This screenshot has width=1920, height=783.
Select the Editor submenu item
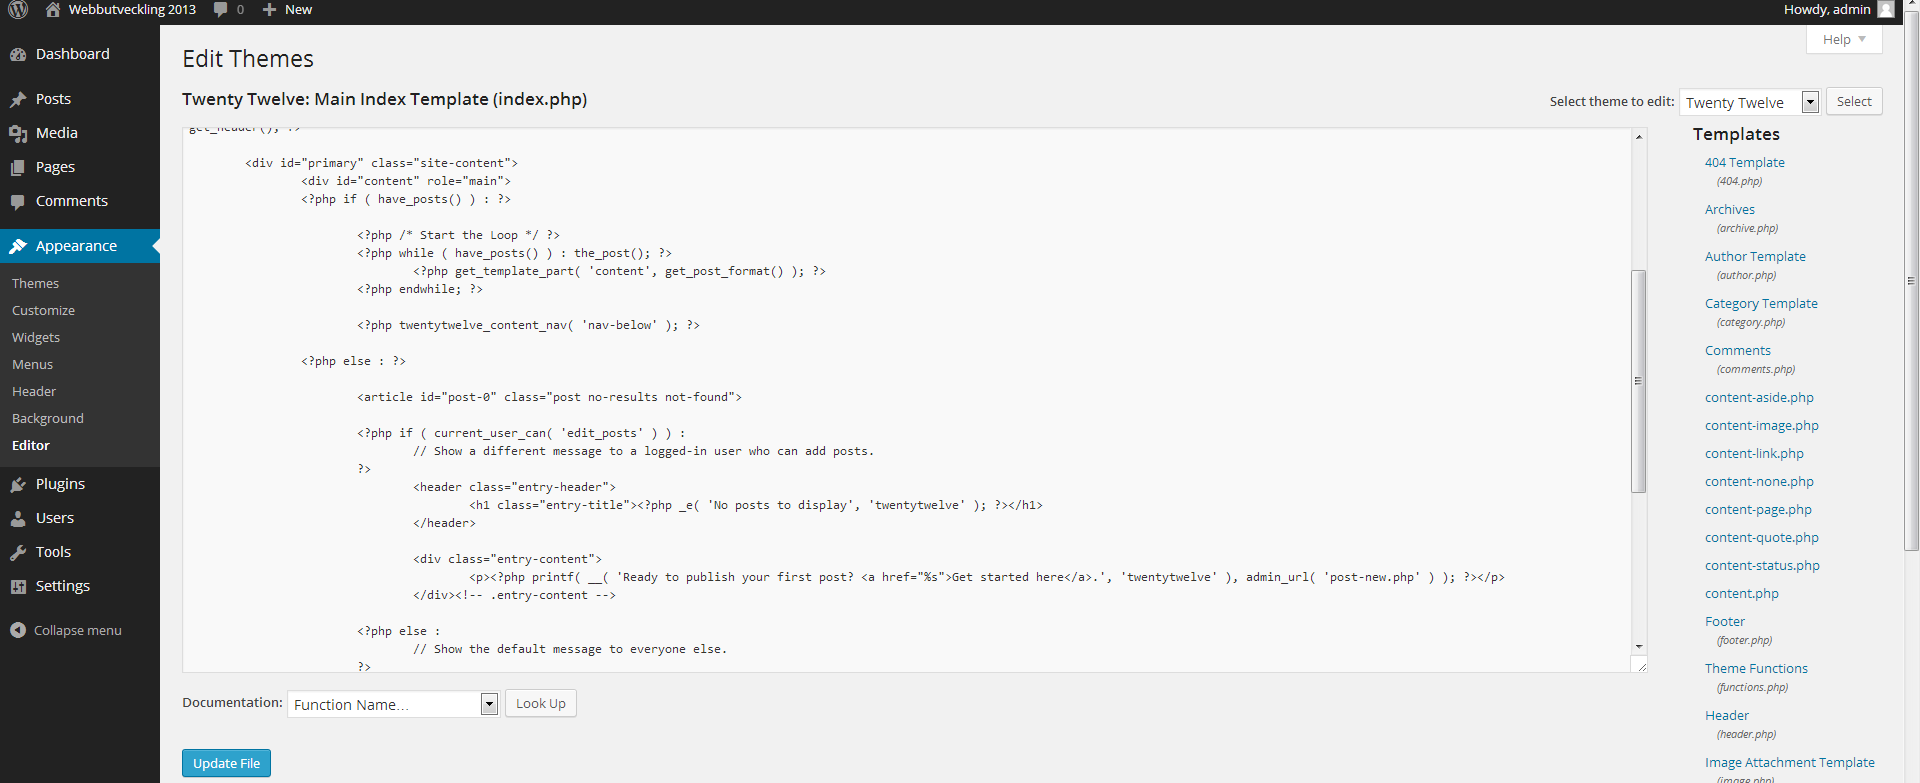31,445
